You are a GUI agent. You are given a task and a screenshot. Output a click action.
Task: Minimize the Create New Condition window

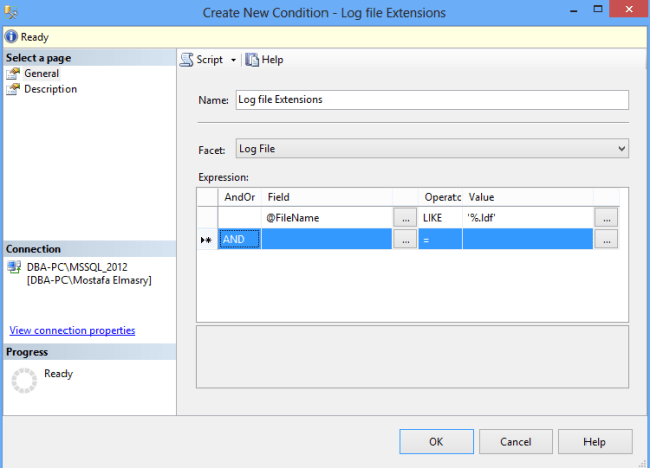(x=574, y=10)
